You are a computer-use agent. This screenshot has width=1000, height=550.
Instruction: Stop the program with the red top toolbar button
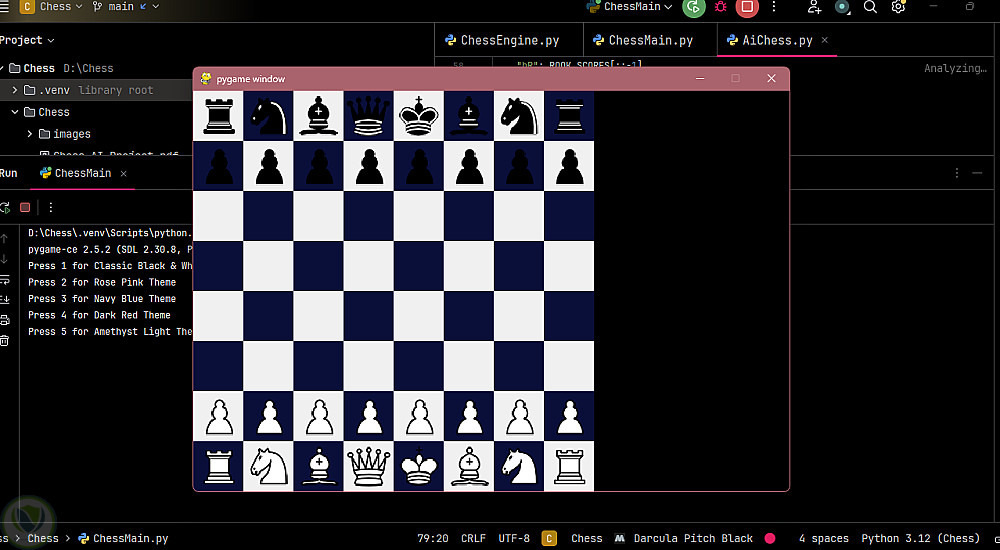(747, 7)
